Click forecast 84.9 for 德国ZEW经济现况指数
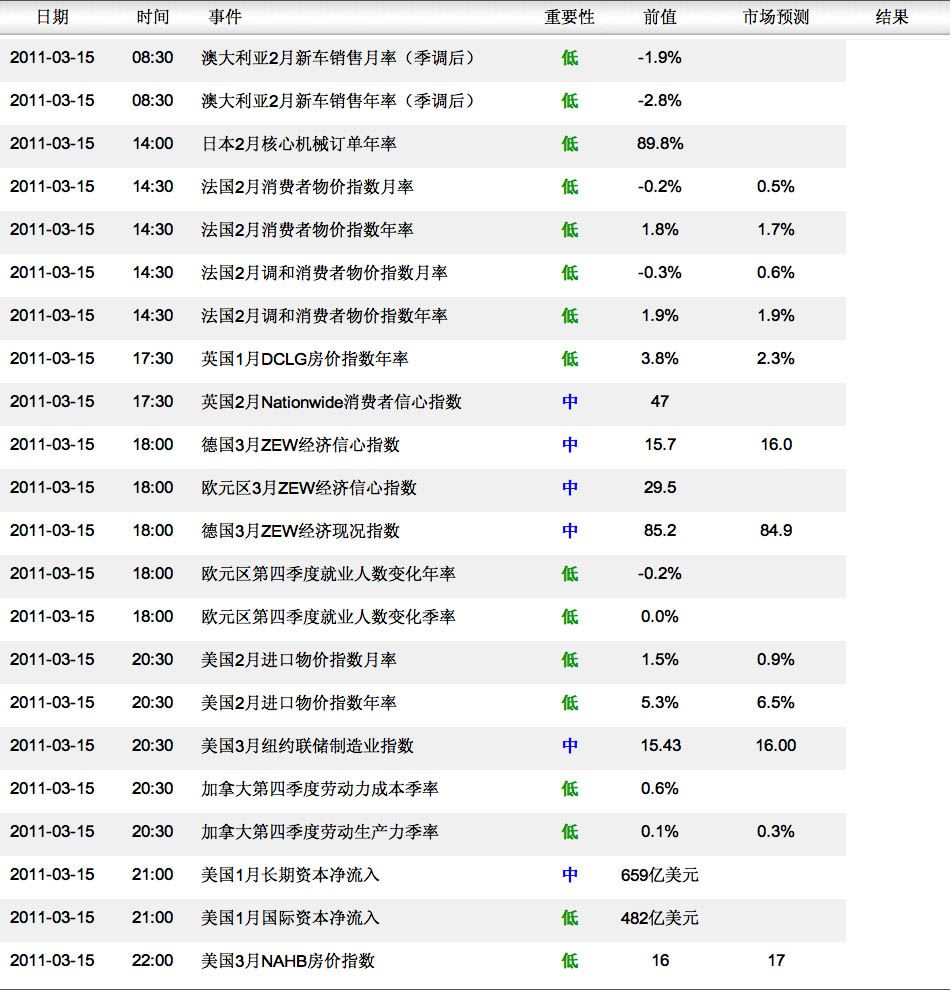 776,531
